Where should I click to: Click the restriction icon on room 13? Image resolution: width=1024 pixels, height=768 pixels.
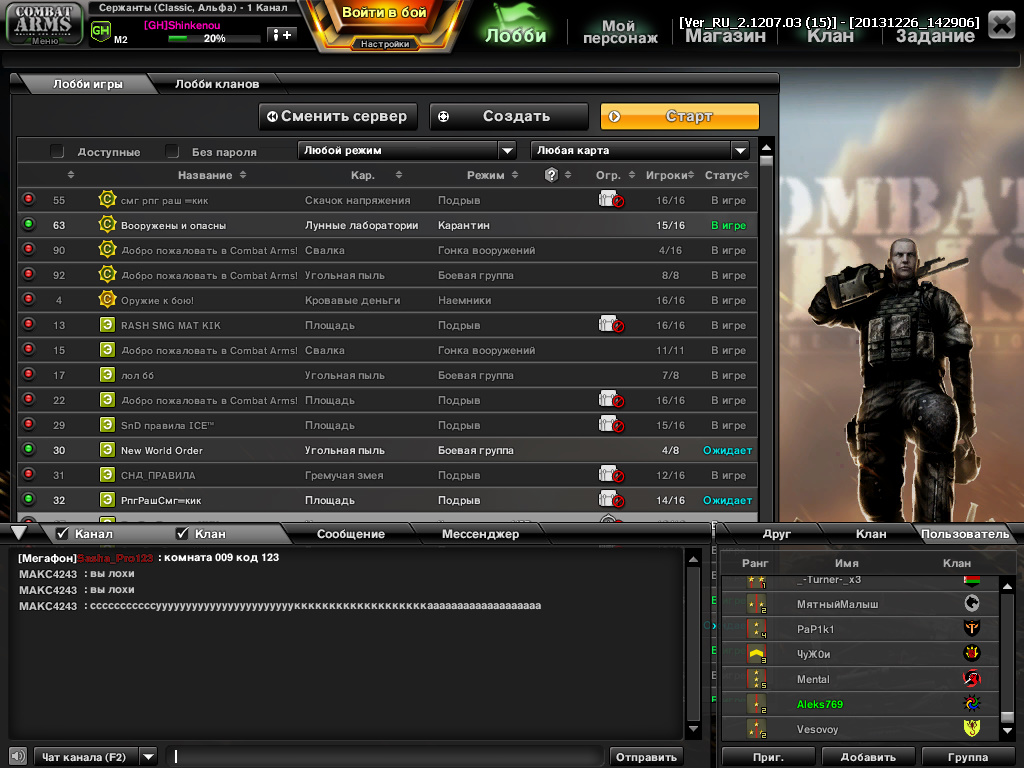611,324
